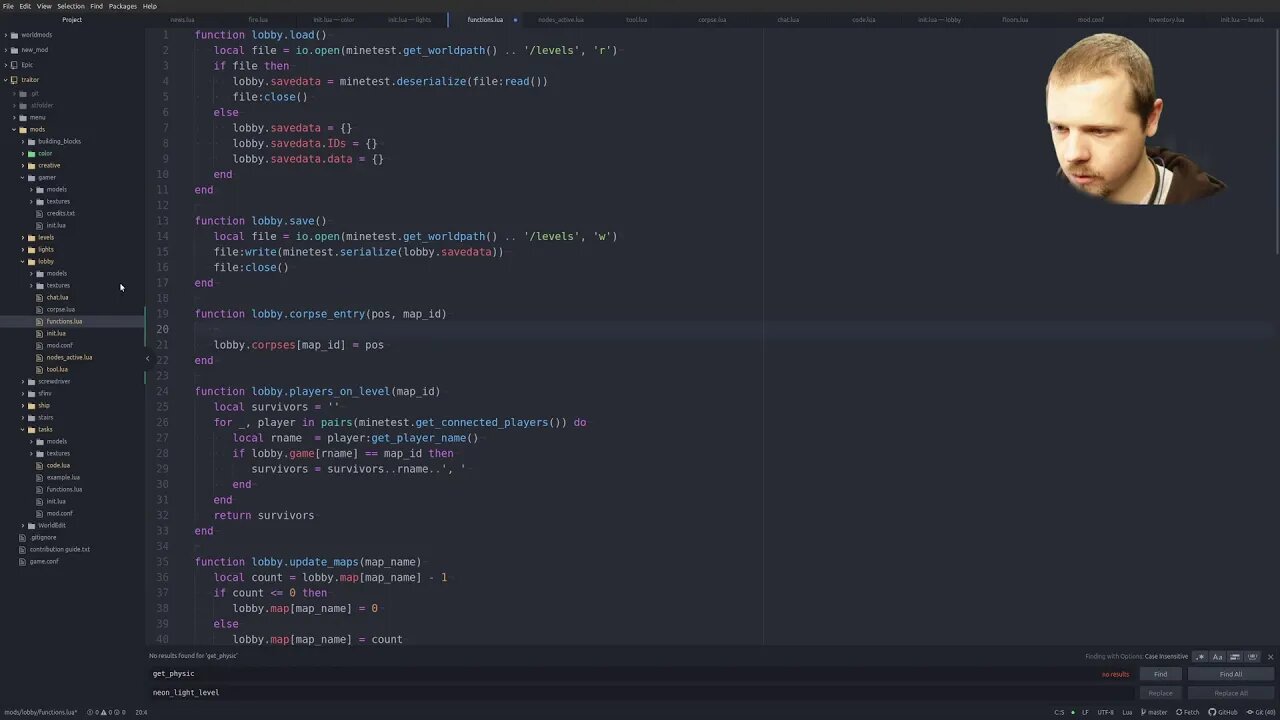
Task: Click the Find button
Action: pos(1160,674)
